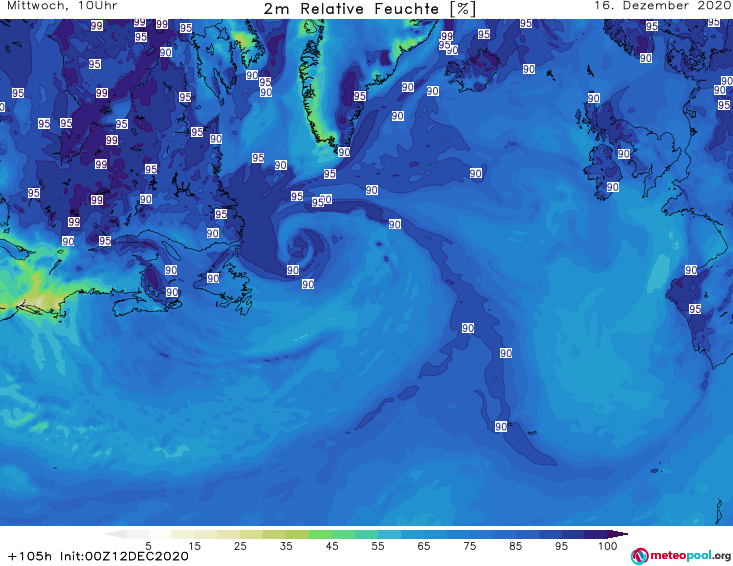The height and width of the screenshot is (566, 733).
Task: Click the '95' humidity label over Iberian Peninsula
Action: 695,309
